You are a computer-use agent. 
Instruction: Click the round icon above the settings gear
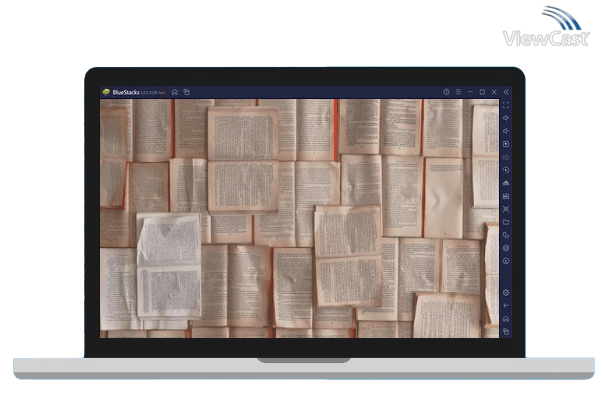506,261
